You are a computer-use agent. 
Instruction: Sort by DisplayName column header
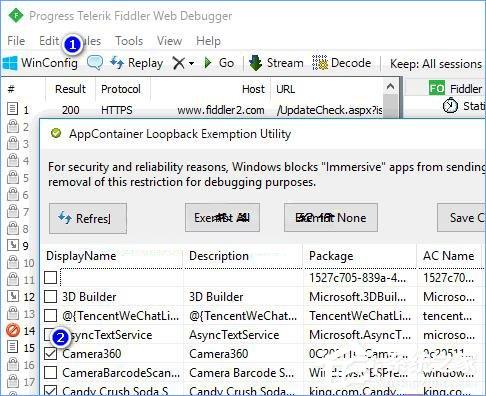(113, 256)
